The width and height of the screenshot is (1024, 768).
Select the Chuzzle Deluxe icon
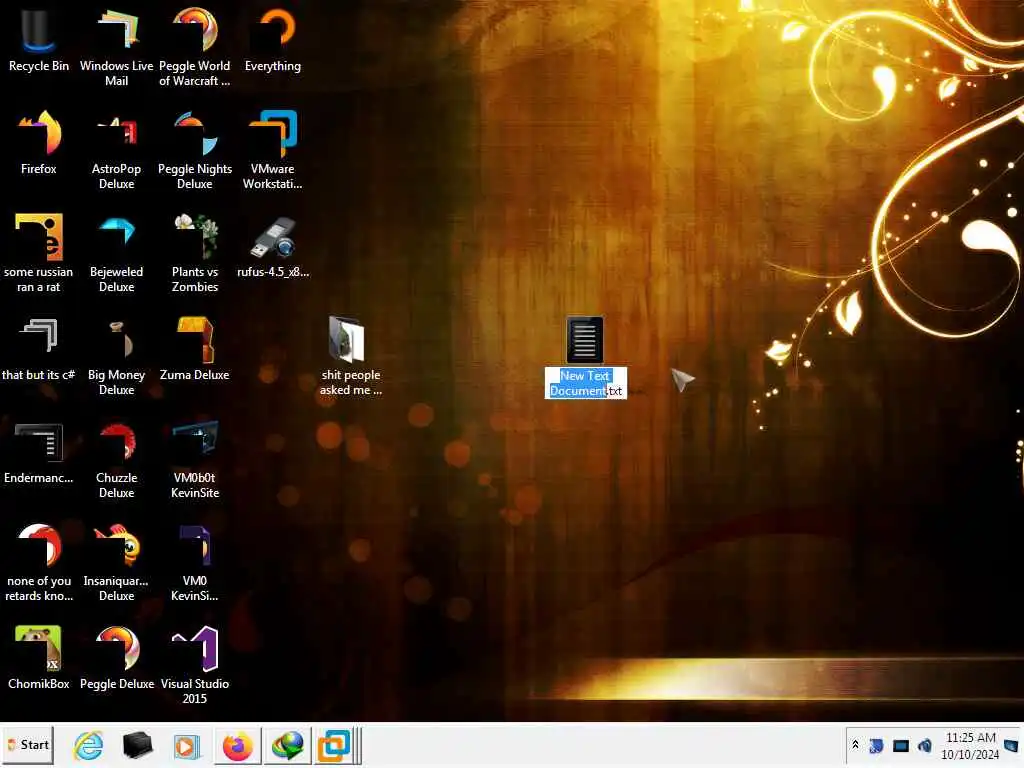116,458
